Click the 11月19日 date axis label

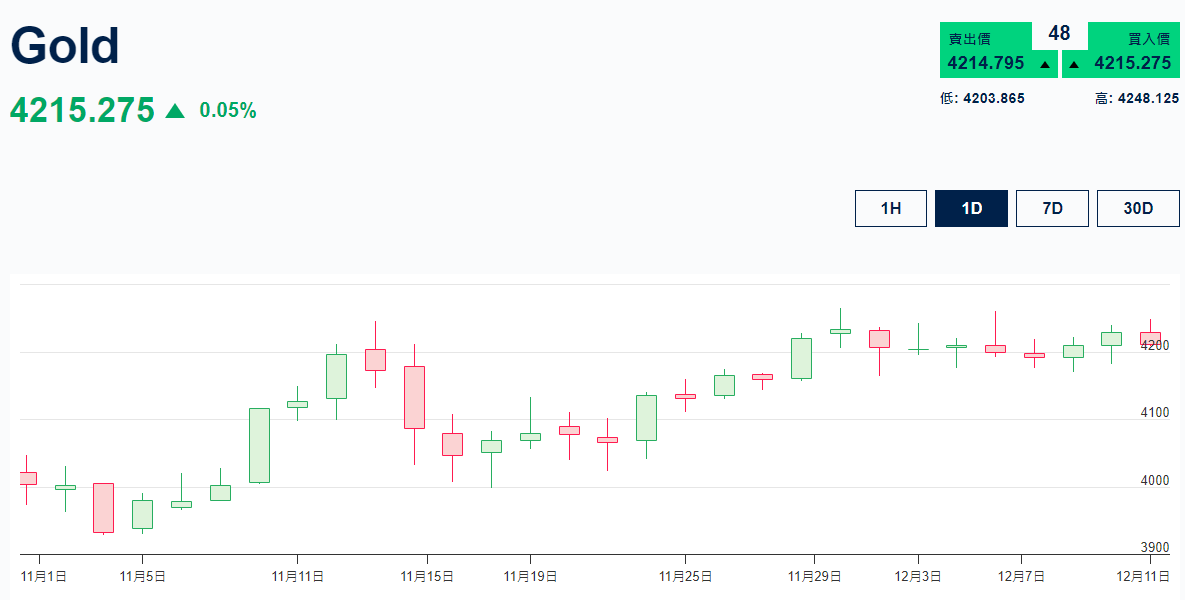(x=530, y=576)
